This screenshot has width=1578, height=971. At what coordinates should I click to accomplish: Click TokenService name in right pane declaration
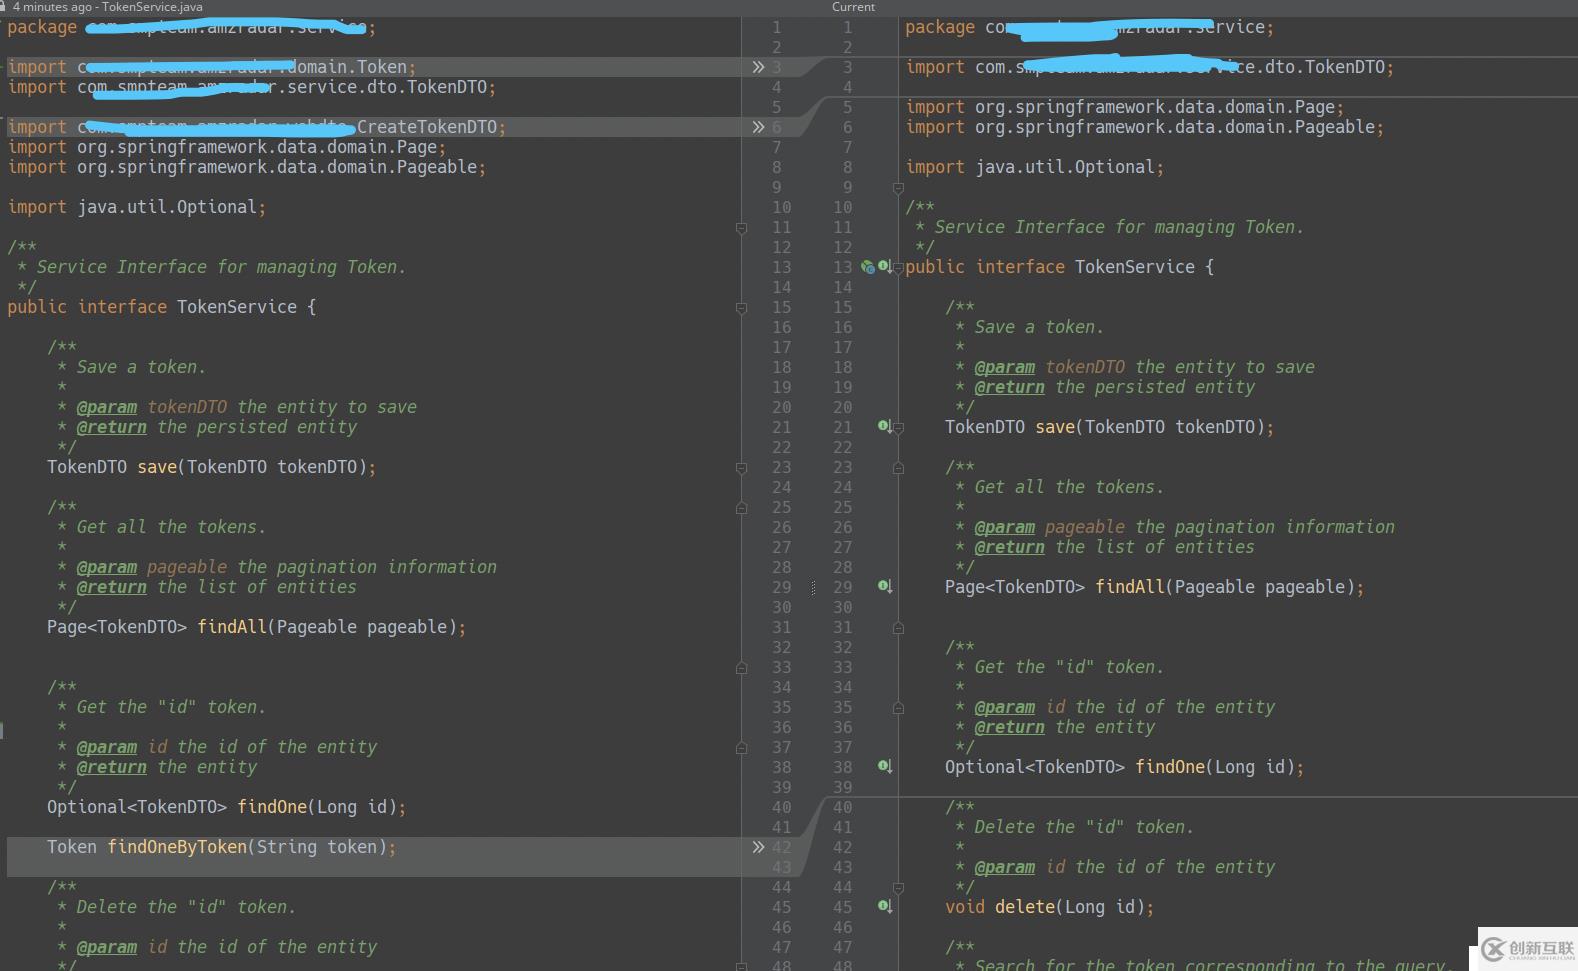click(x=1134, y=267)
